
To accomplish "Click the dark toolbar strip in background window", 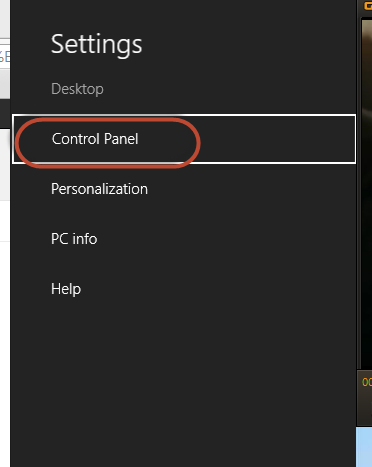I will (5, 113).
